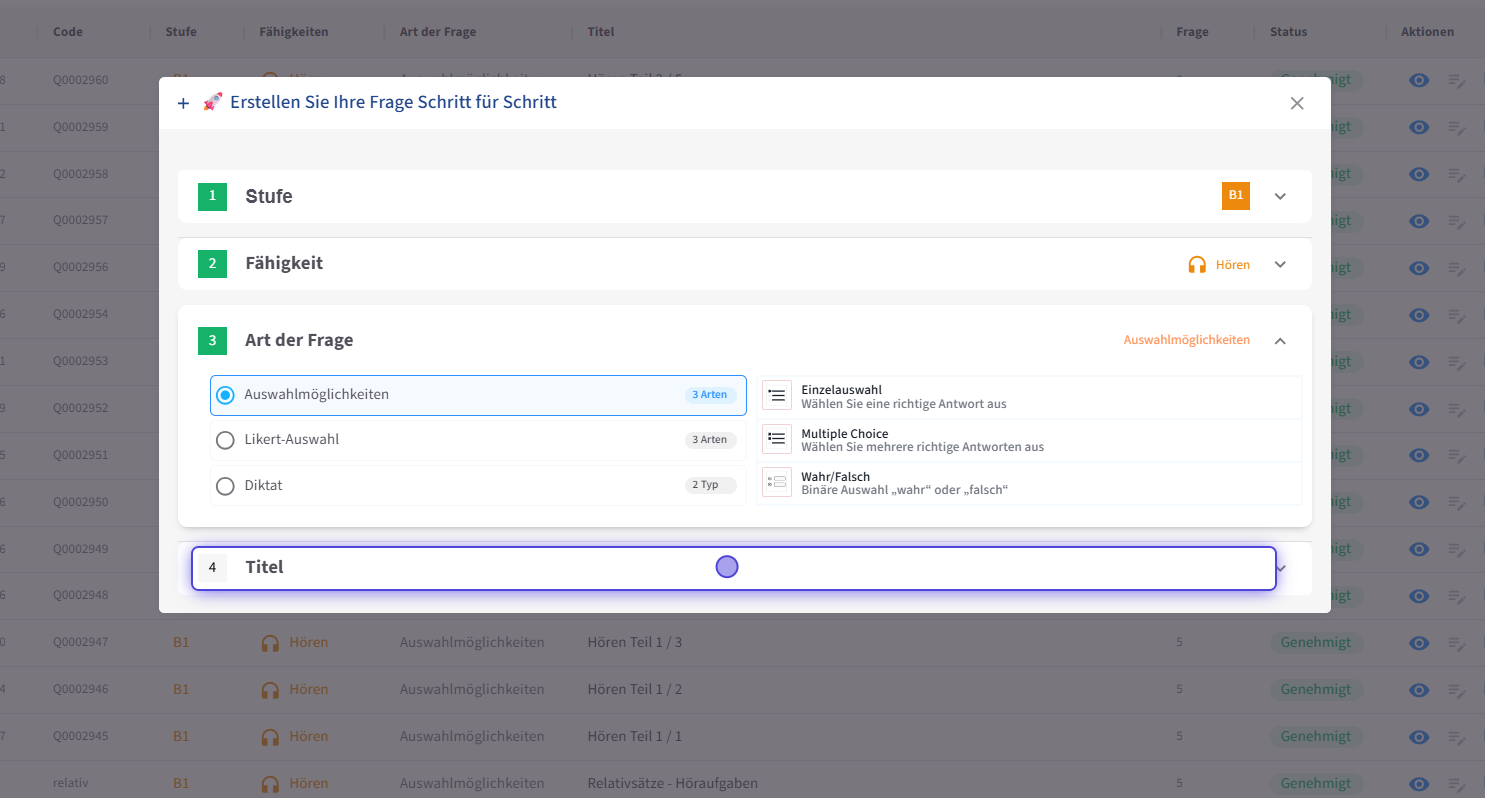
Task: Click the Genehmigt status badge for Q0002947
Action: (x=1315, y=642)
